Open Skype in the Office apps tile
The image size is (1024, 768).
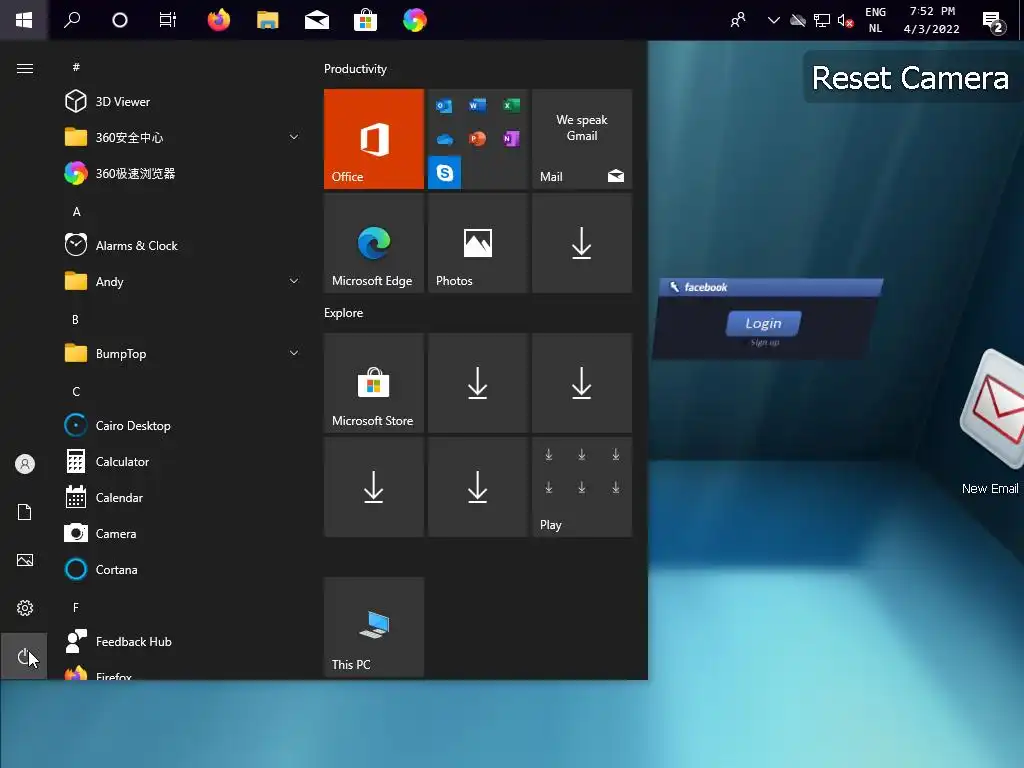pos(445,172)
